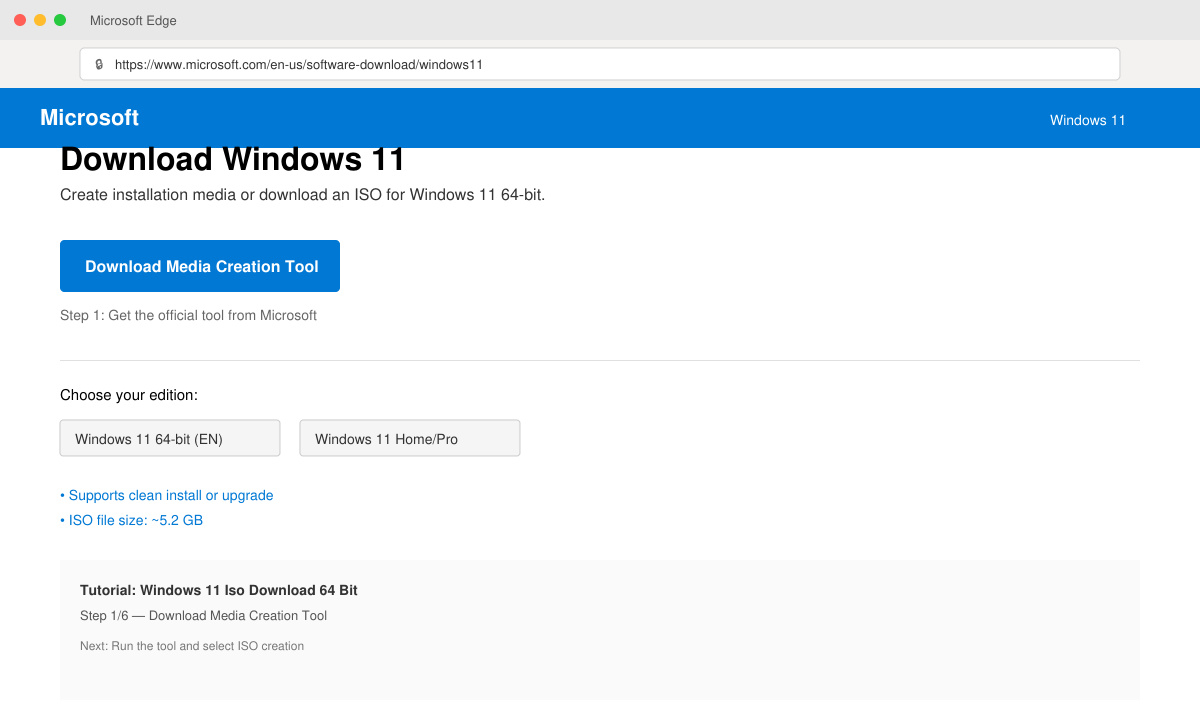Click Supports clean install or upgrade link

166,495
